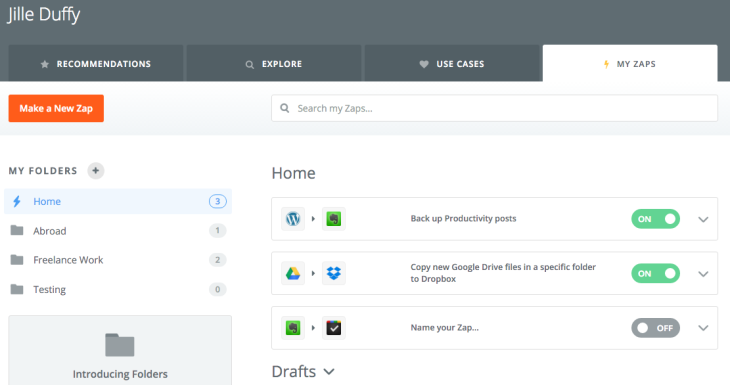The width and height of the screenshot is (730, 385).
Task: Click the Home folder count badge 3
Action: (217, 201)
